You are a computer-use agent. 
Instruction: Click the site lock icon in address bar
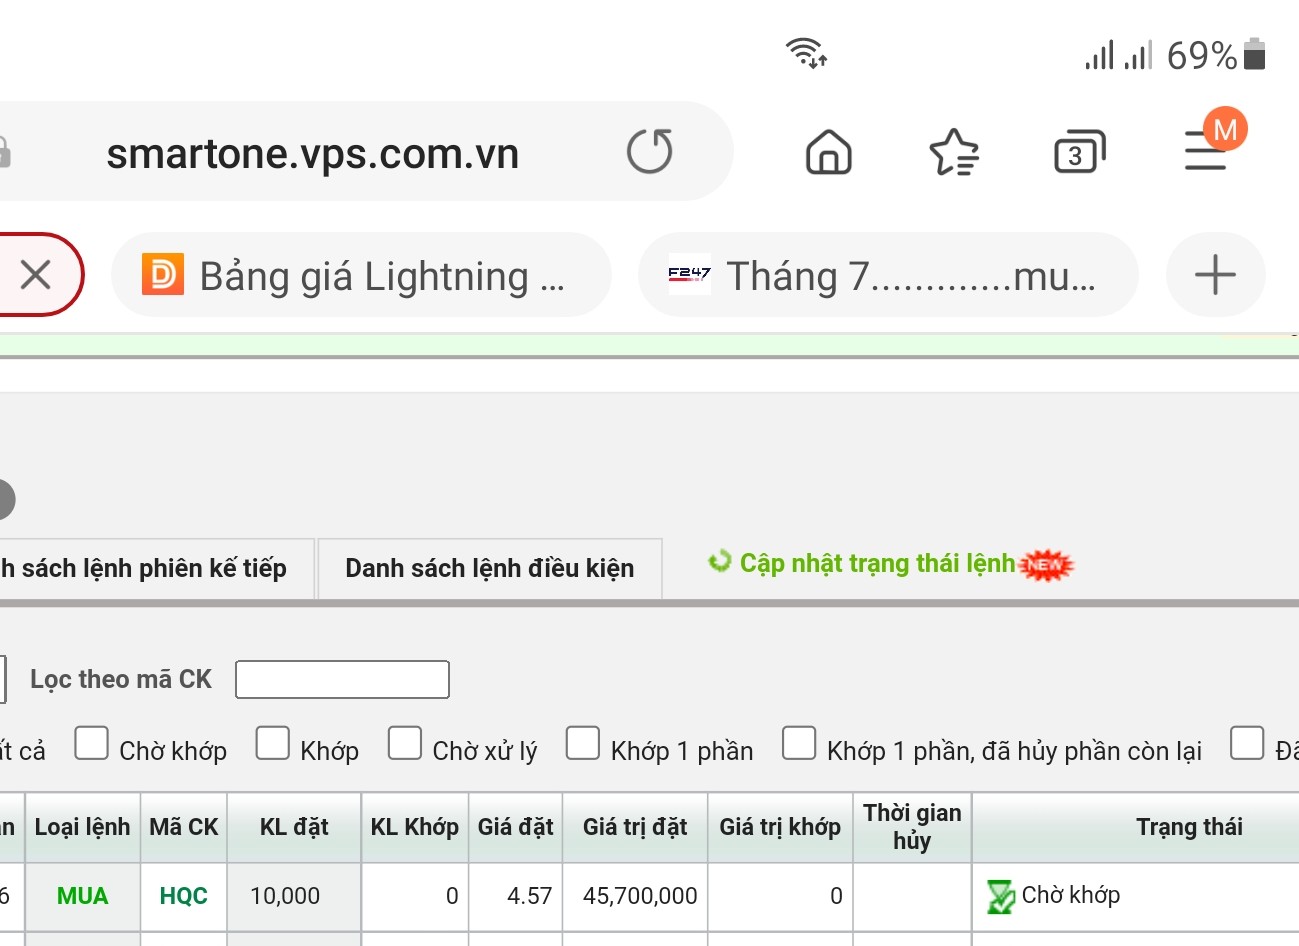(4, 152)
